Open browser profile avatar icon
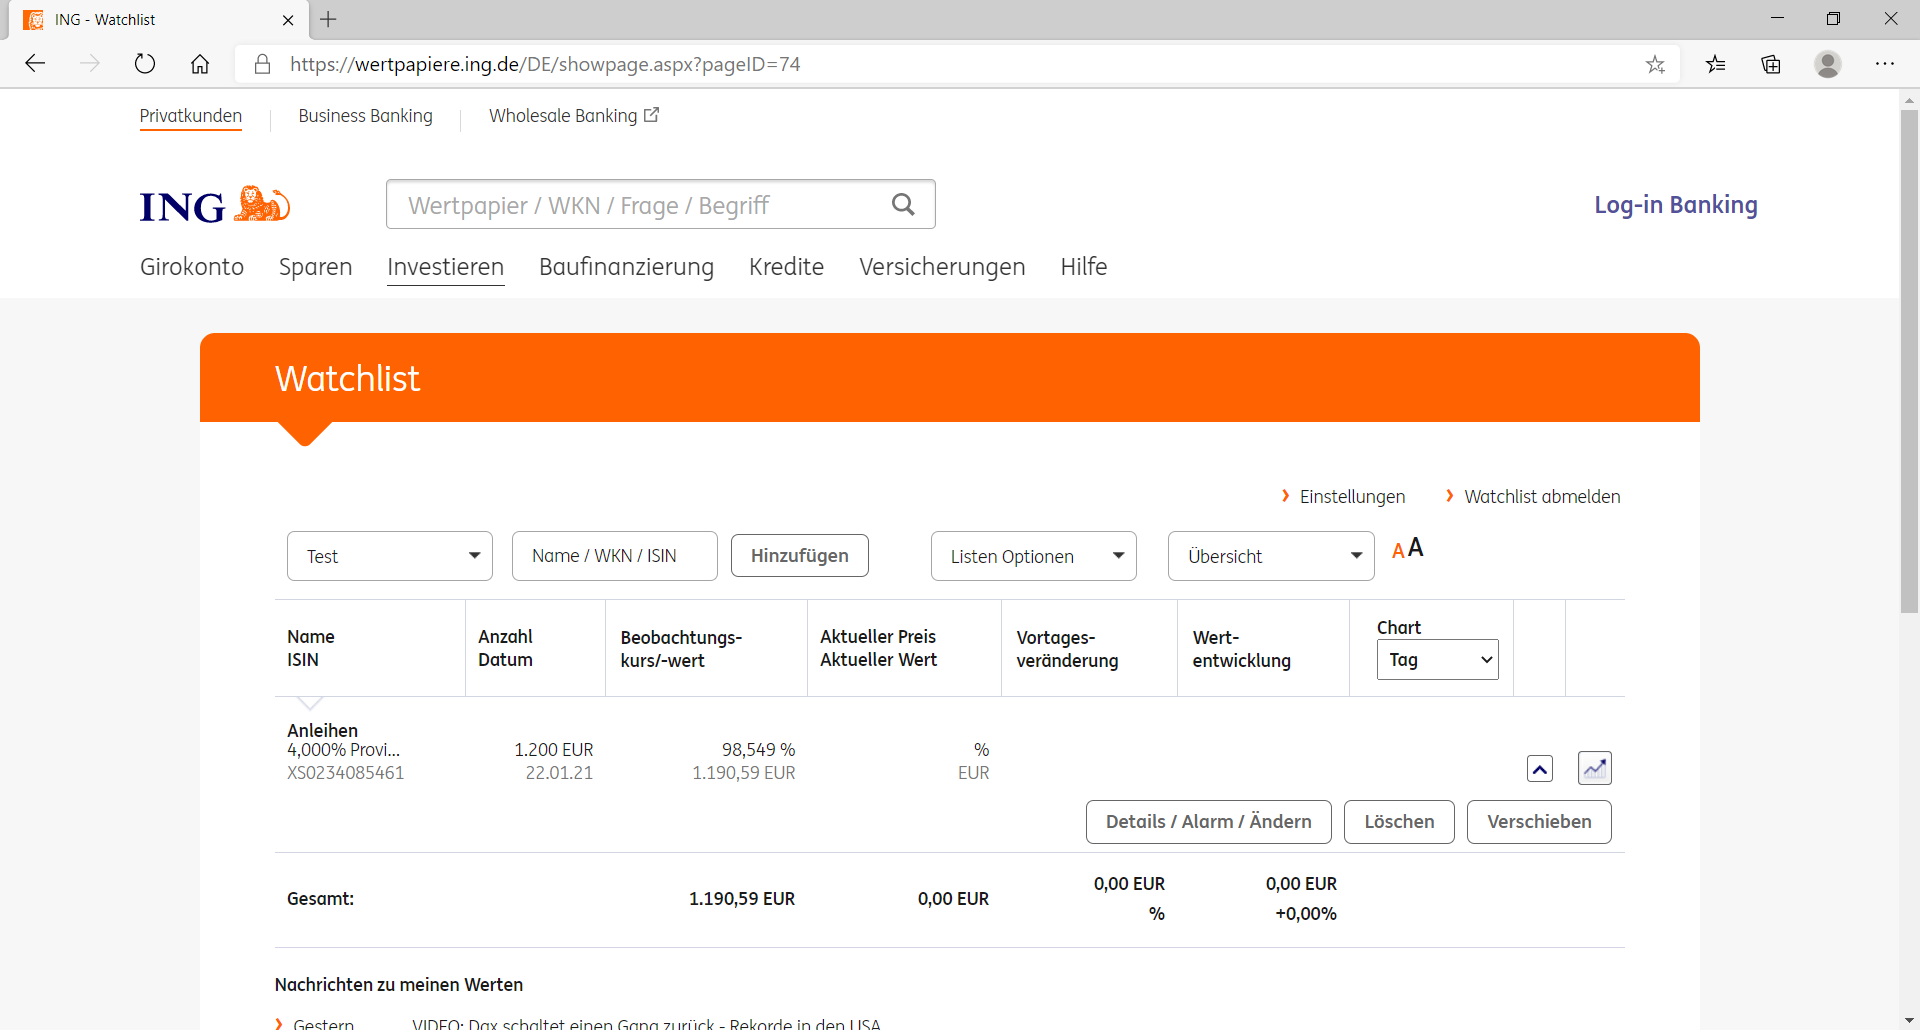This screenshot has height=1030, width=1920. tap(1827, 64)
